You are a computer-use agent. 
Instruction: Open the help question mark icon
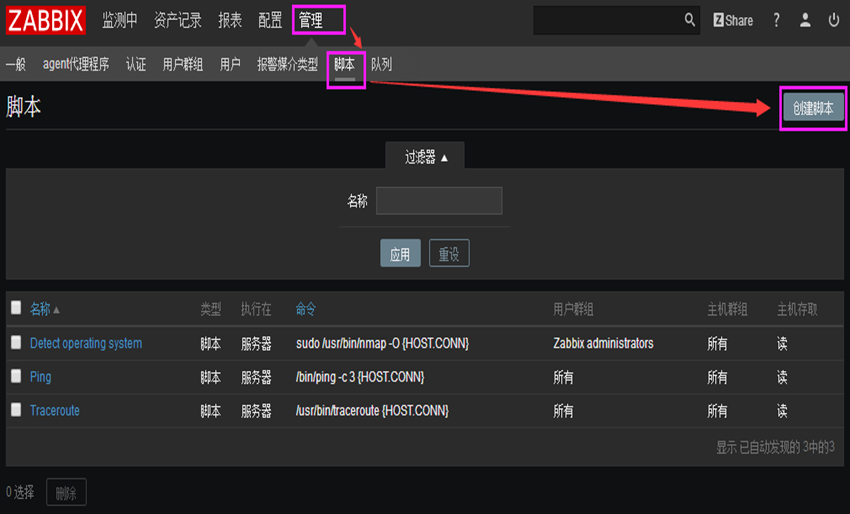[776, 21]
